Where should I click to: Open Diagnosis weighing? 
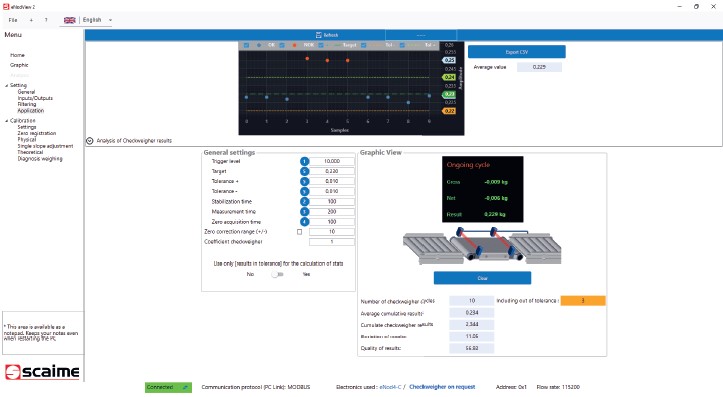(x=40, y=159)
